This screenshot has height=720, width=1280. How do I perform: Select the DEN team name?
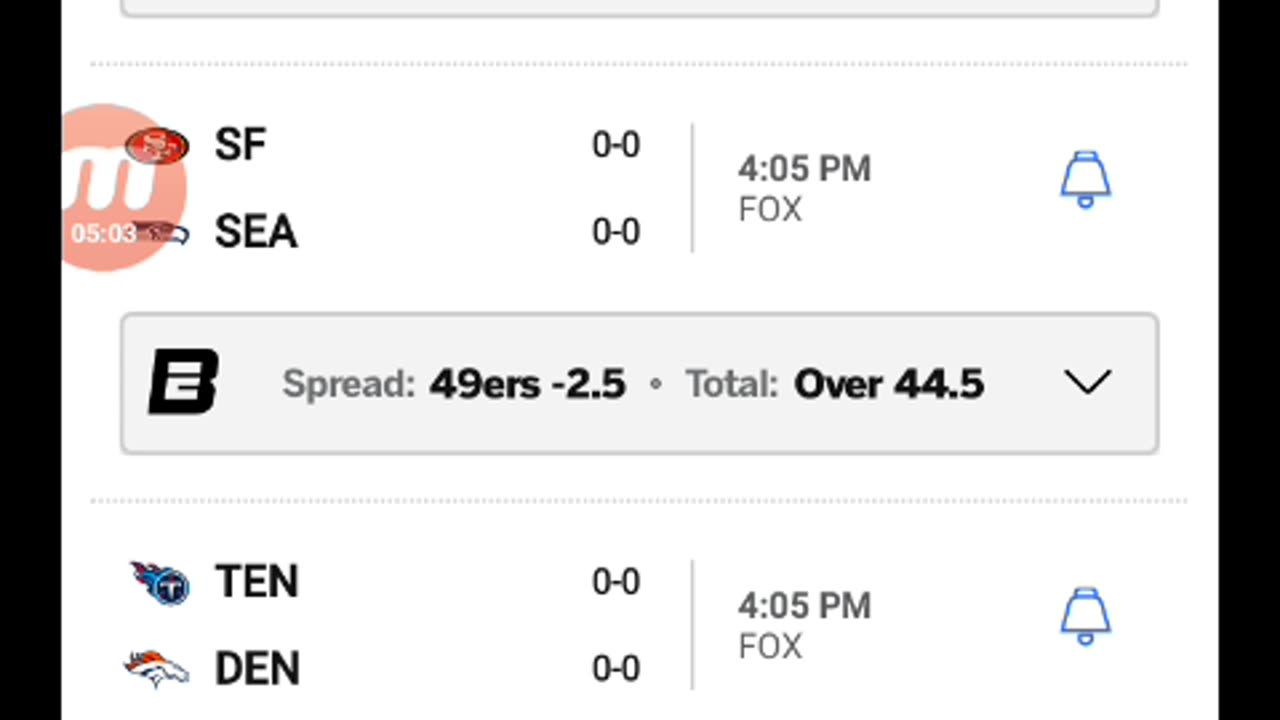[257, 669]
